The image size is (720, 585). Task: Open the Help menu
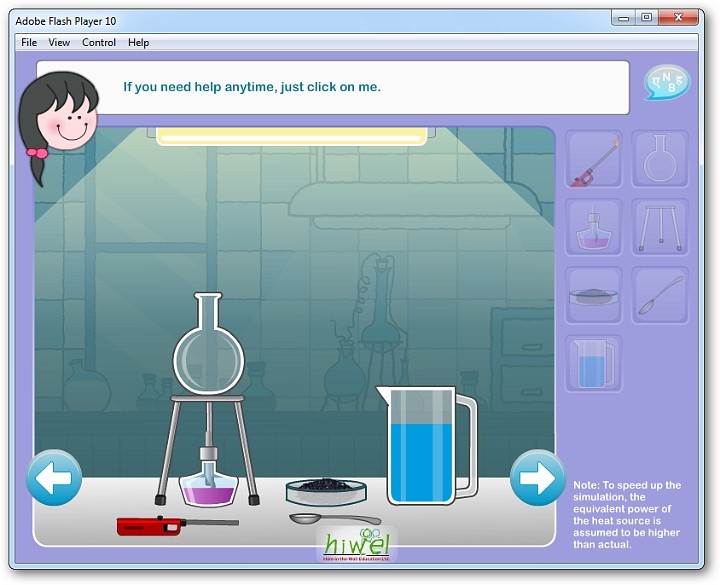[139, 42]
